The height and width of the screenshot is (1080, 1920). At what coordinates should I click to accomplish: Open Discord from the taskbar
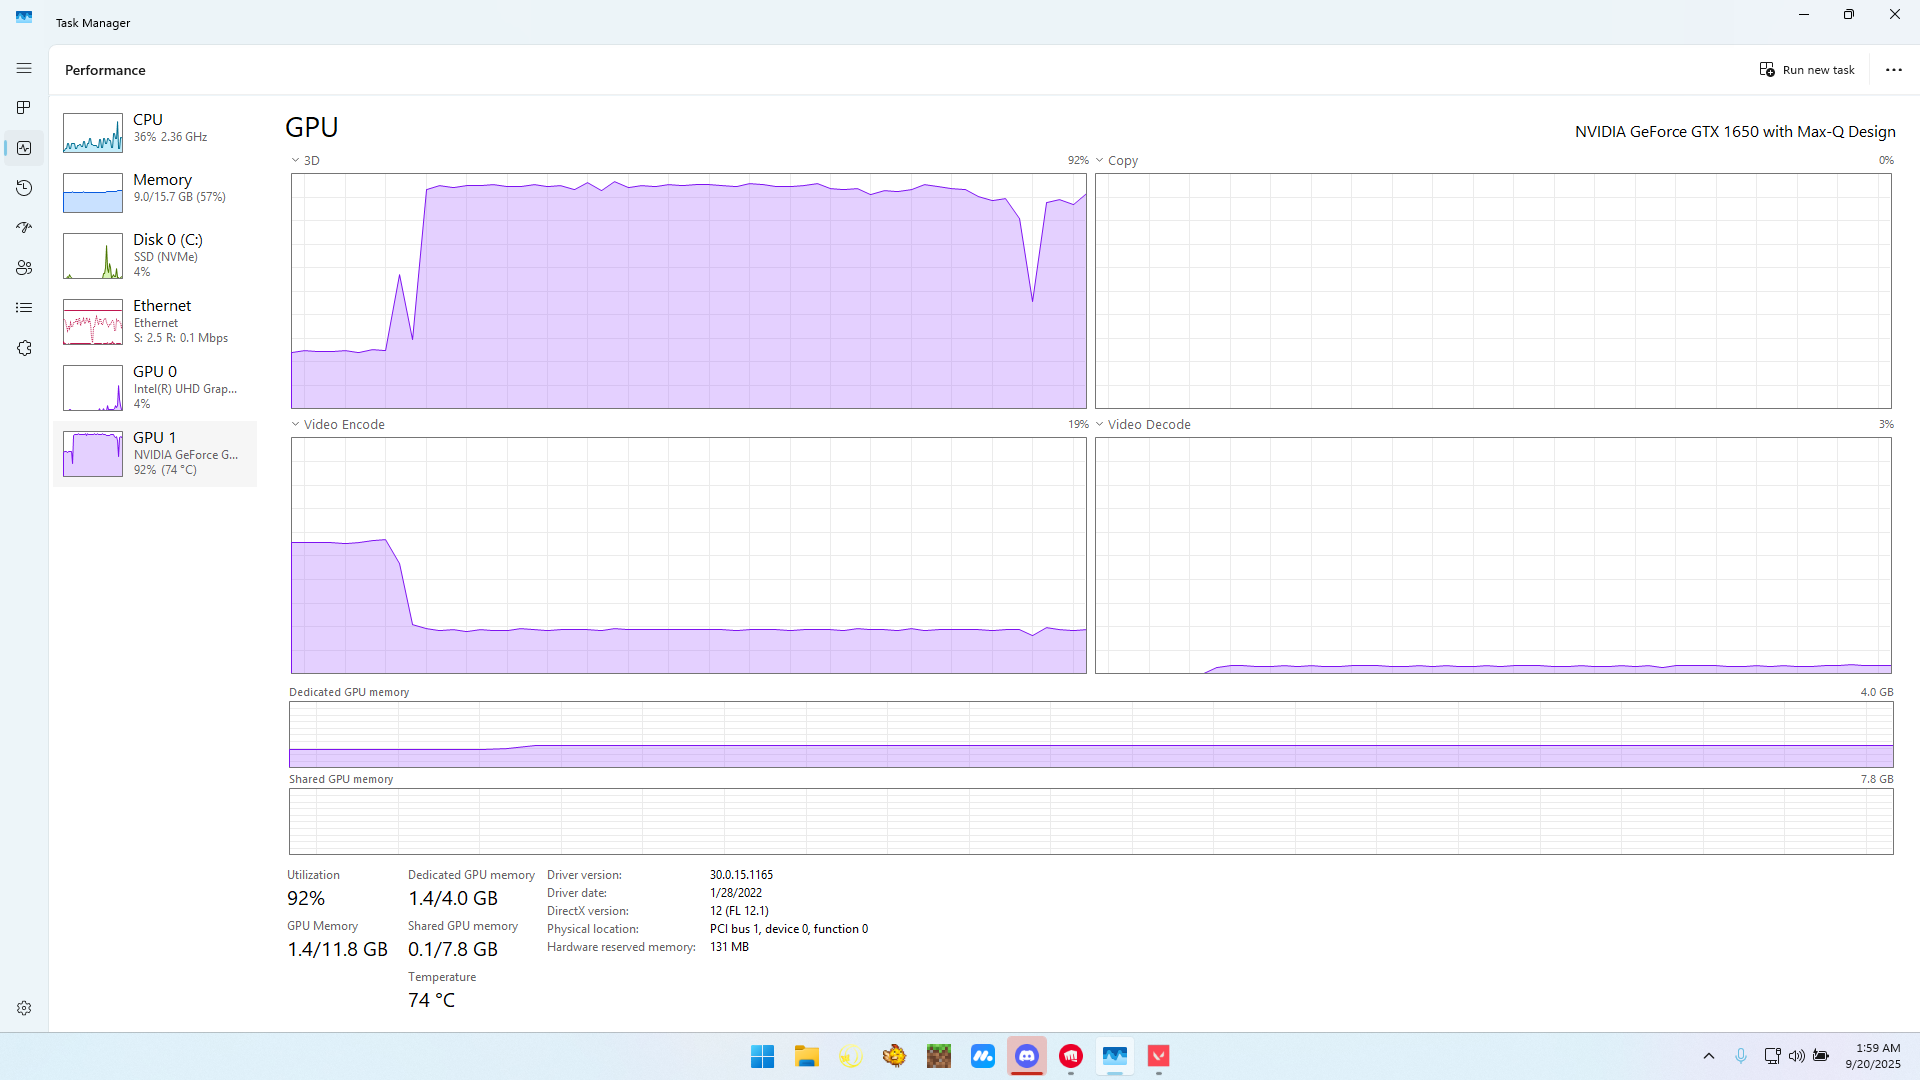pyautogui.click(x=1027, y=1056)
